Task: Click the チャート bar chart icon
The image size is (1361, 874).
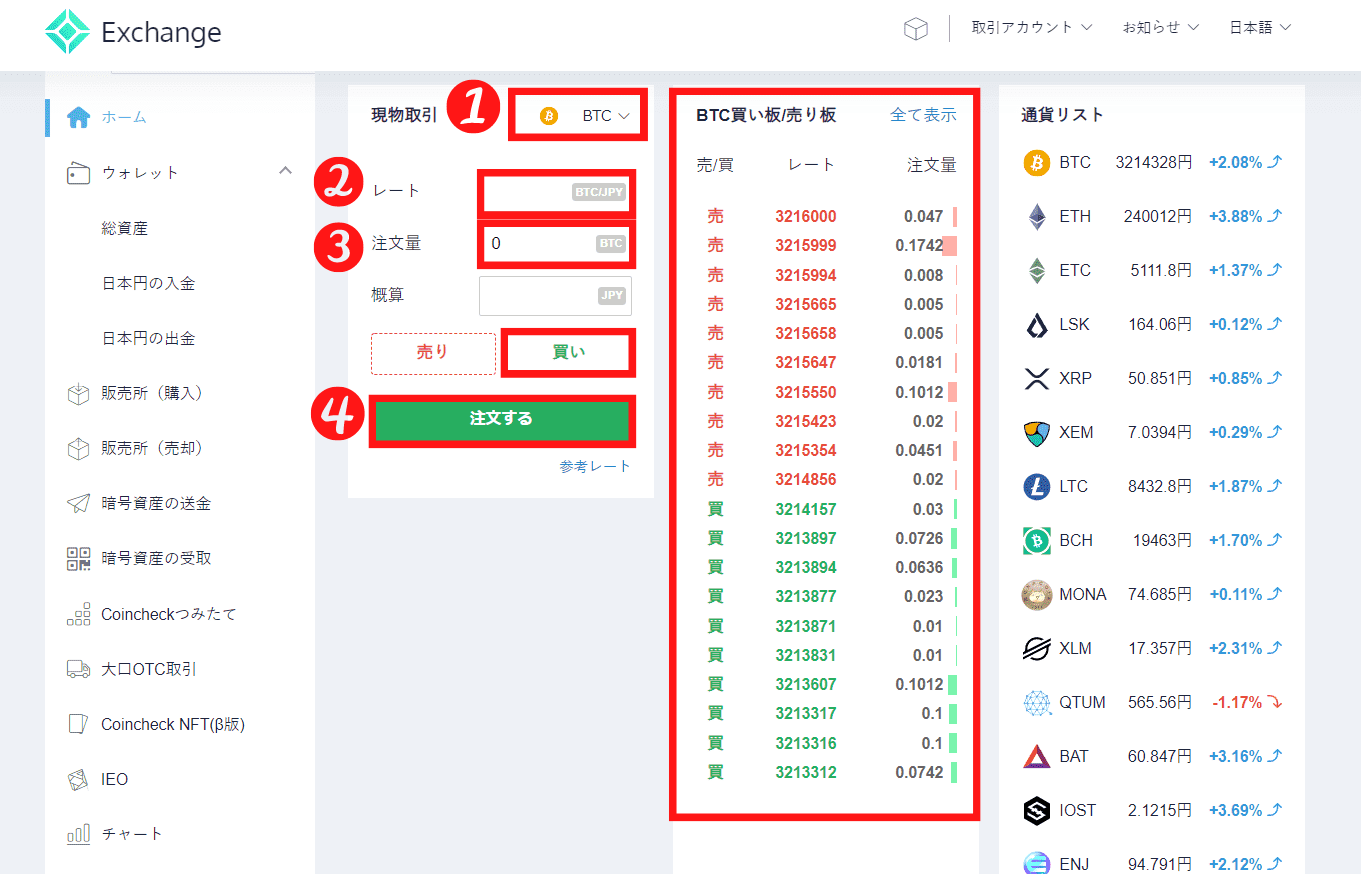Action: pyautogui.click(x=78, y=833)
